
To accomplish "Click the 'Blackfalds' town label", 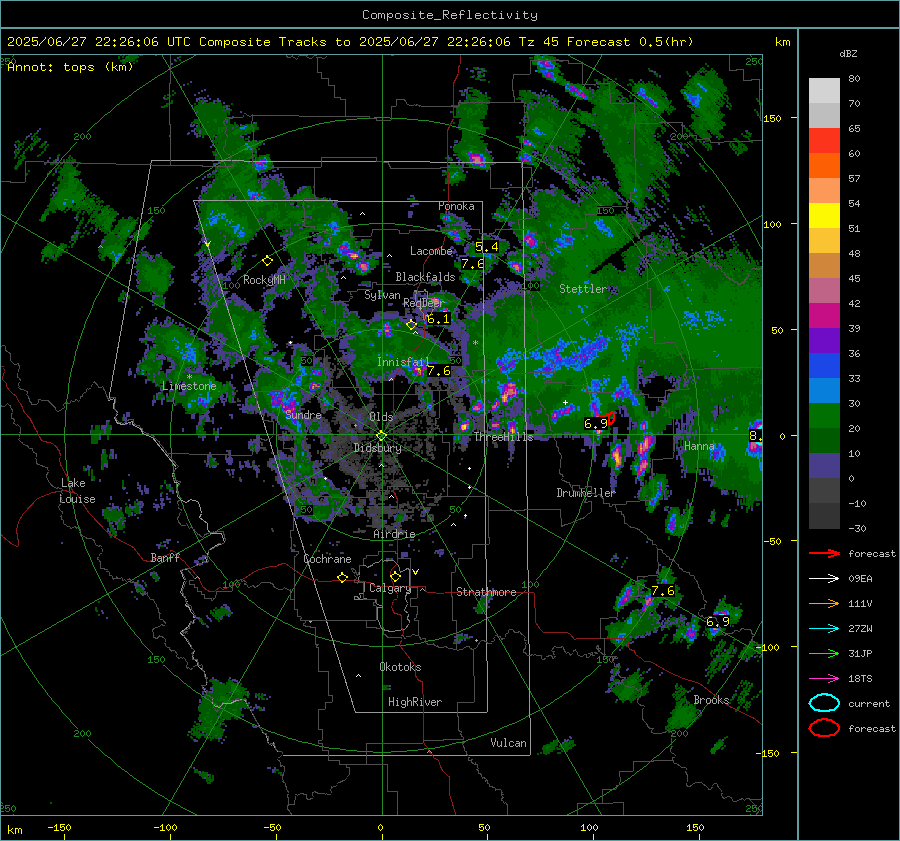I will point(425,277).
